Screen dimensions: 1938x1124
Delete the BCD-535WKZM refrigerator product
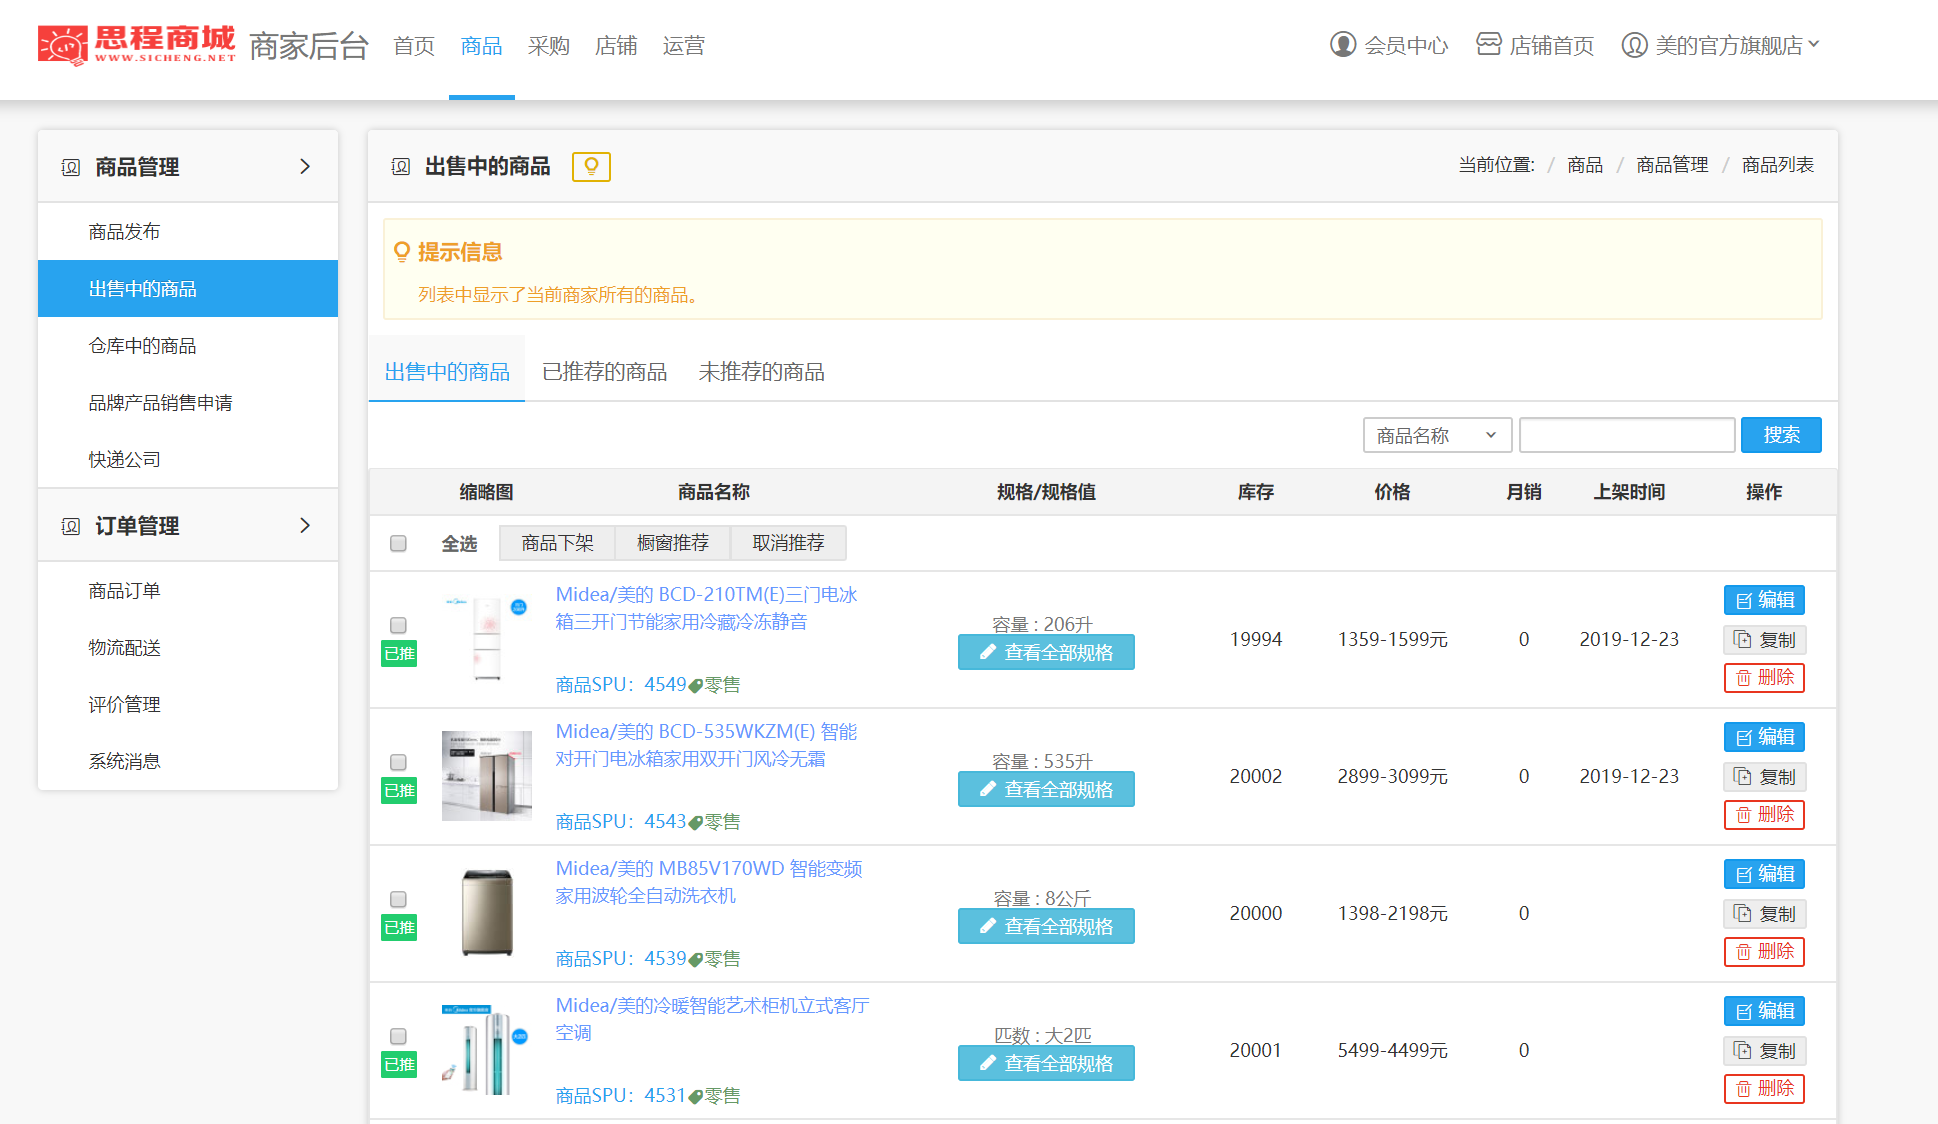point(1764,815)
